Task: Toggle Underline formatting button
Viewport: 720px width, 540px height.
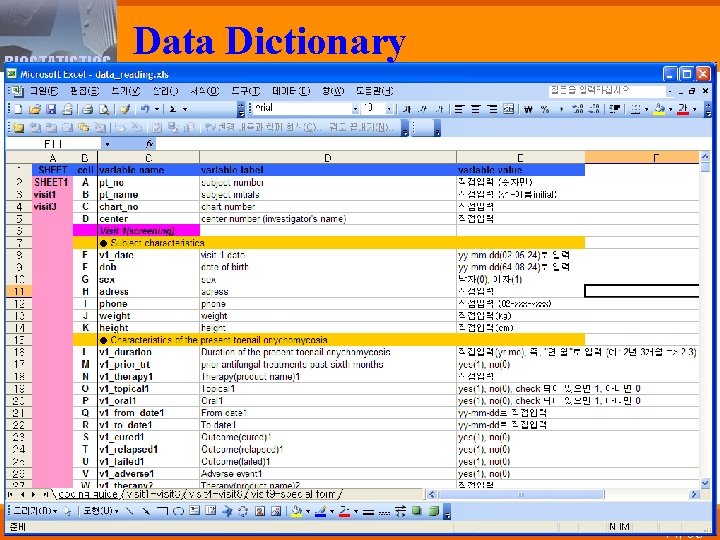Action: (439, 109)
